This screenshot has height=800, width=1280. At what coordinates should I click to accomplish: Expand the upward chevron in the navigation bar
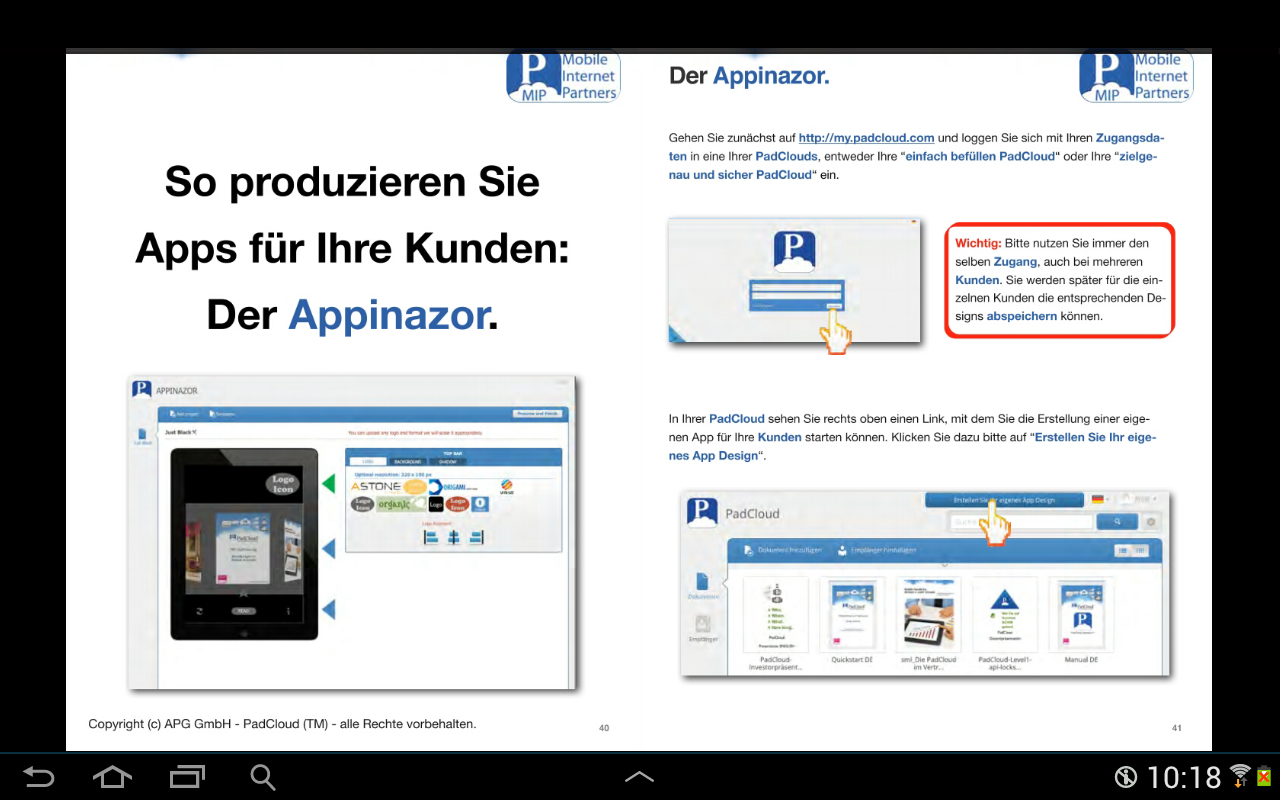tap(639, 776)
